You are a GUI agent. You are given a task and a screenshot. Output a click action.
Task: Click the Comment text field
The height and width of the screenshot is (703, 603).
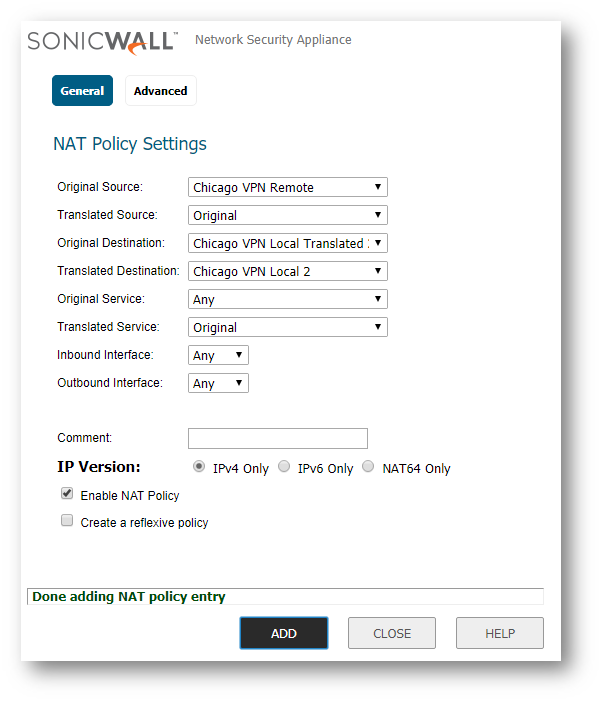tap(277, 438)
